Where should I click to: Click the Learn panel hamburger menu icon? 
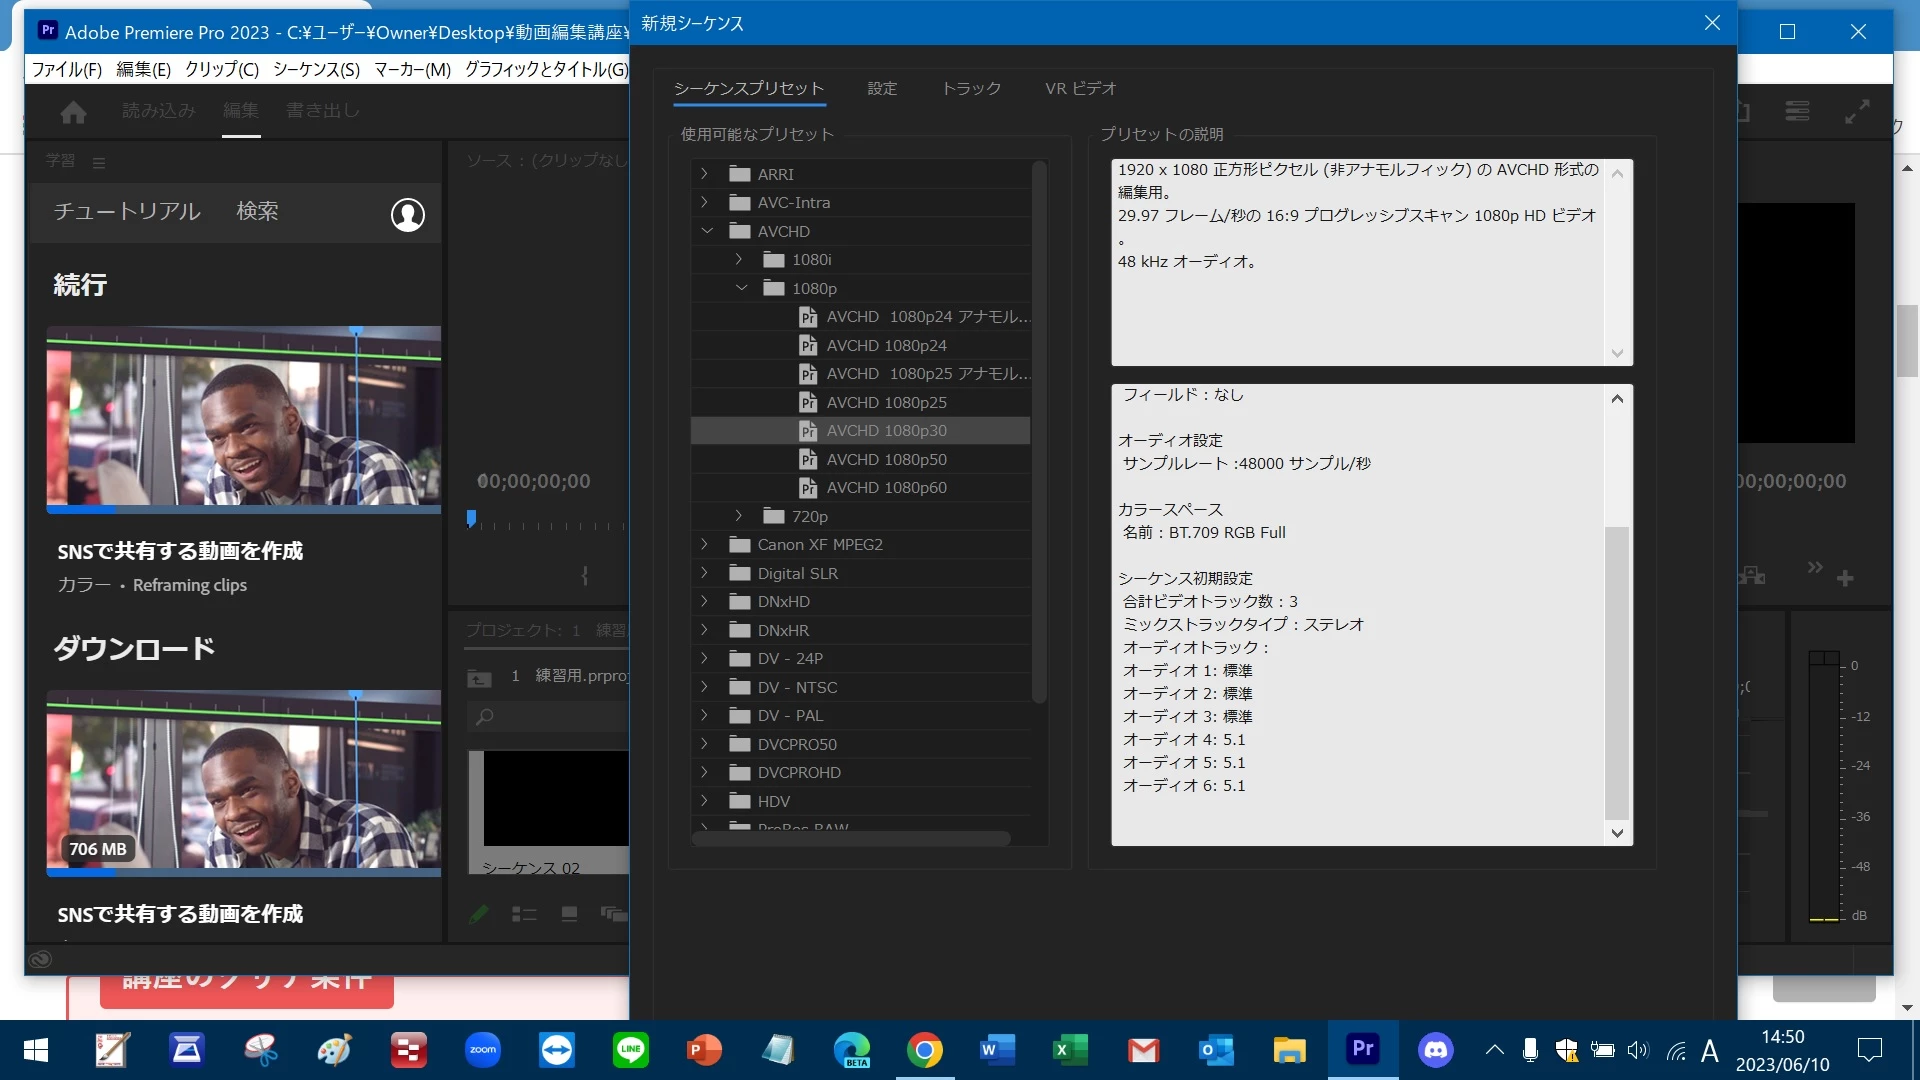pyautogui.click(x=98, y=162)
